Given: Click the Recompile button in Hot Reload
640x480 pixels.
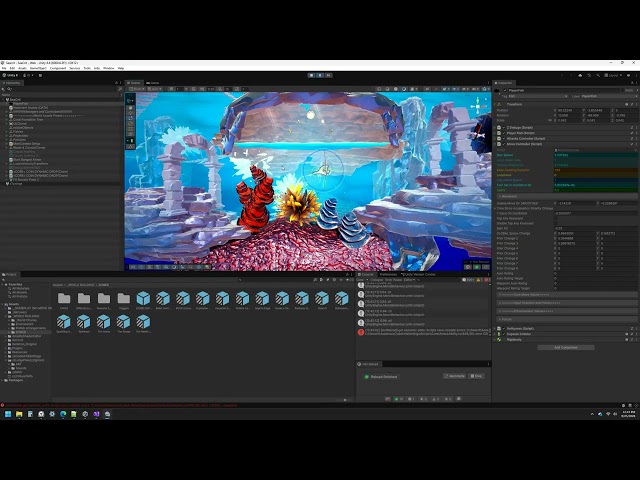Looking at the screenshot, I should pyautogui.click(x=455, y=376).
